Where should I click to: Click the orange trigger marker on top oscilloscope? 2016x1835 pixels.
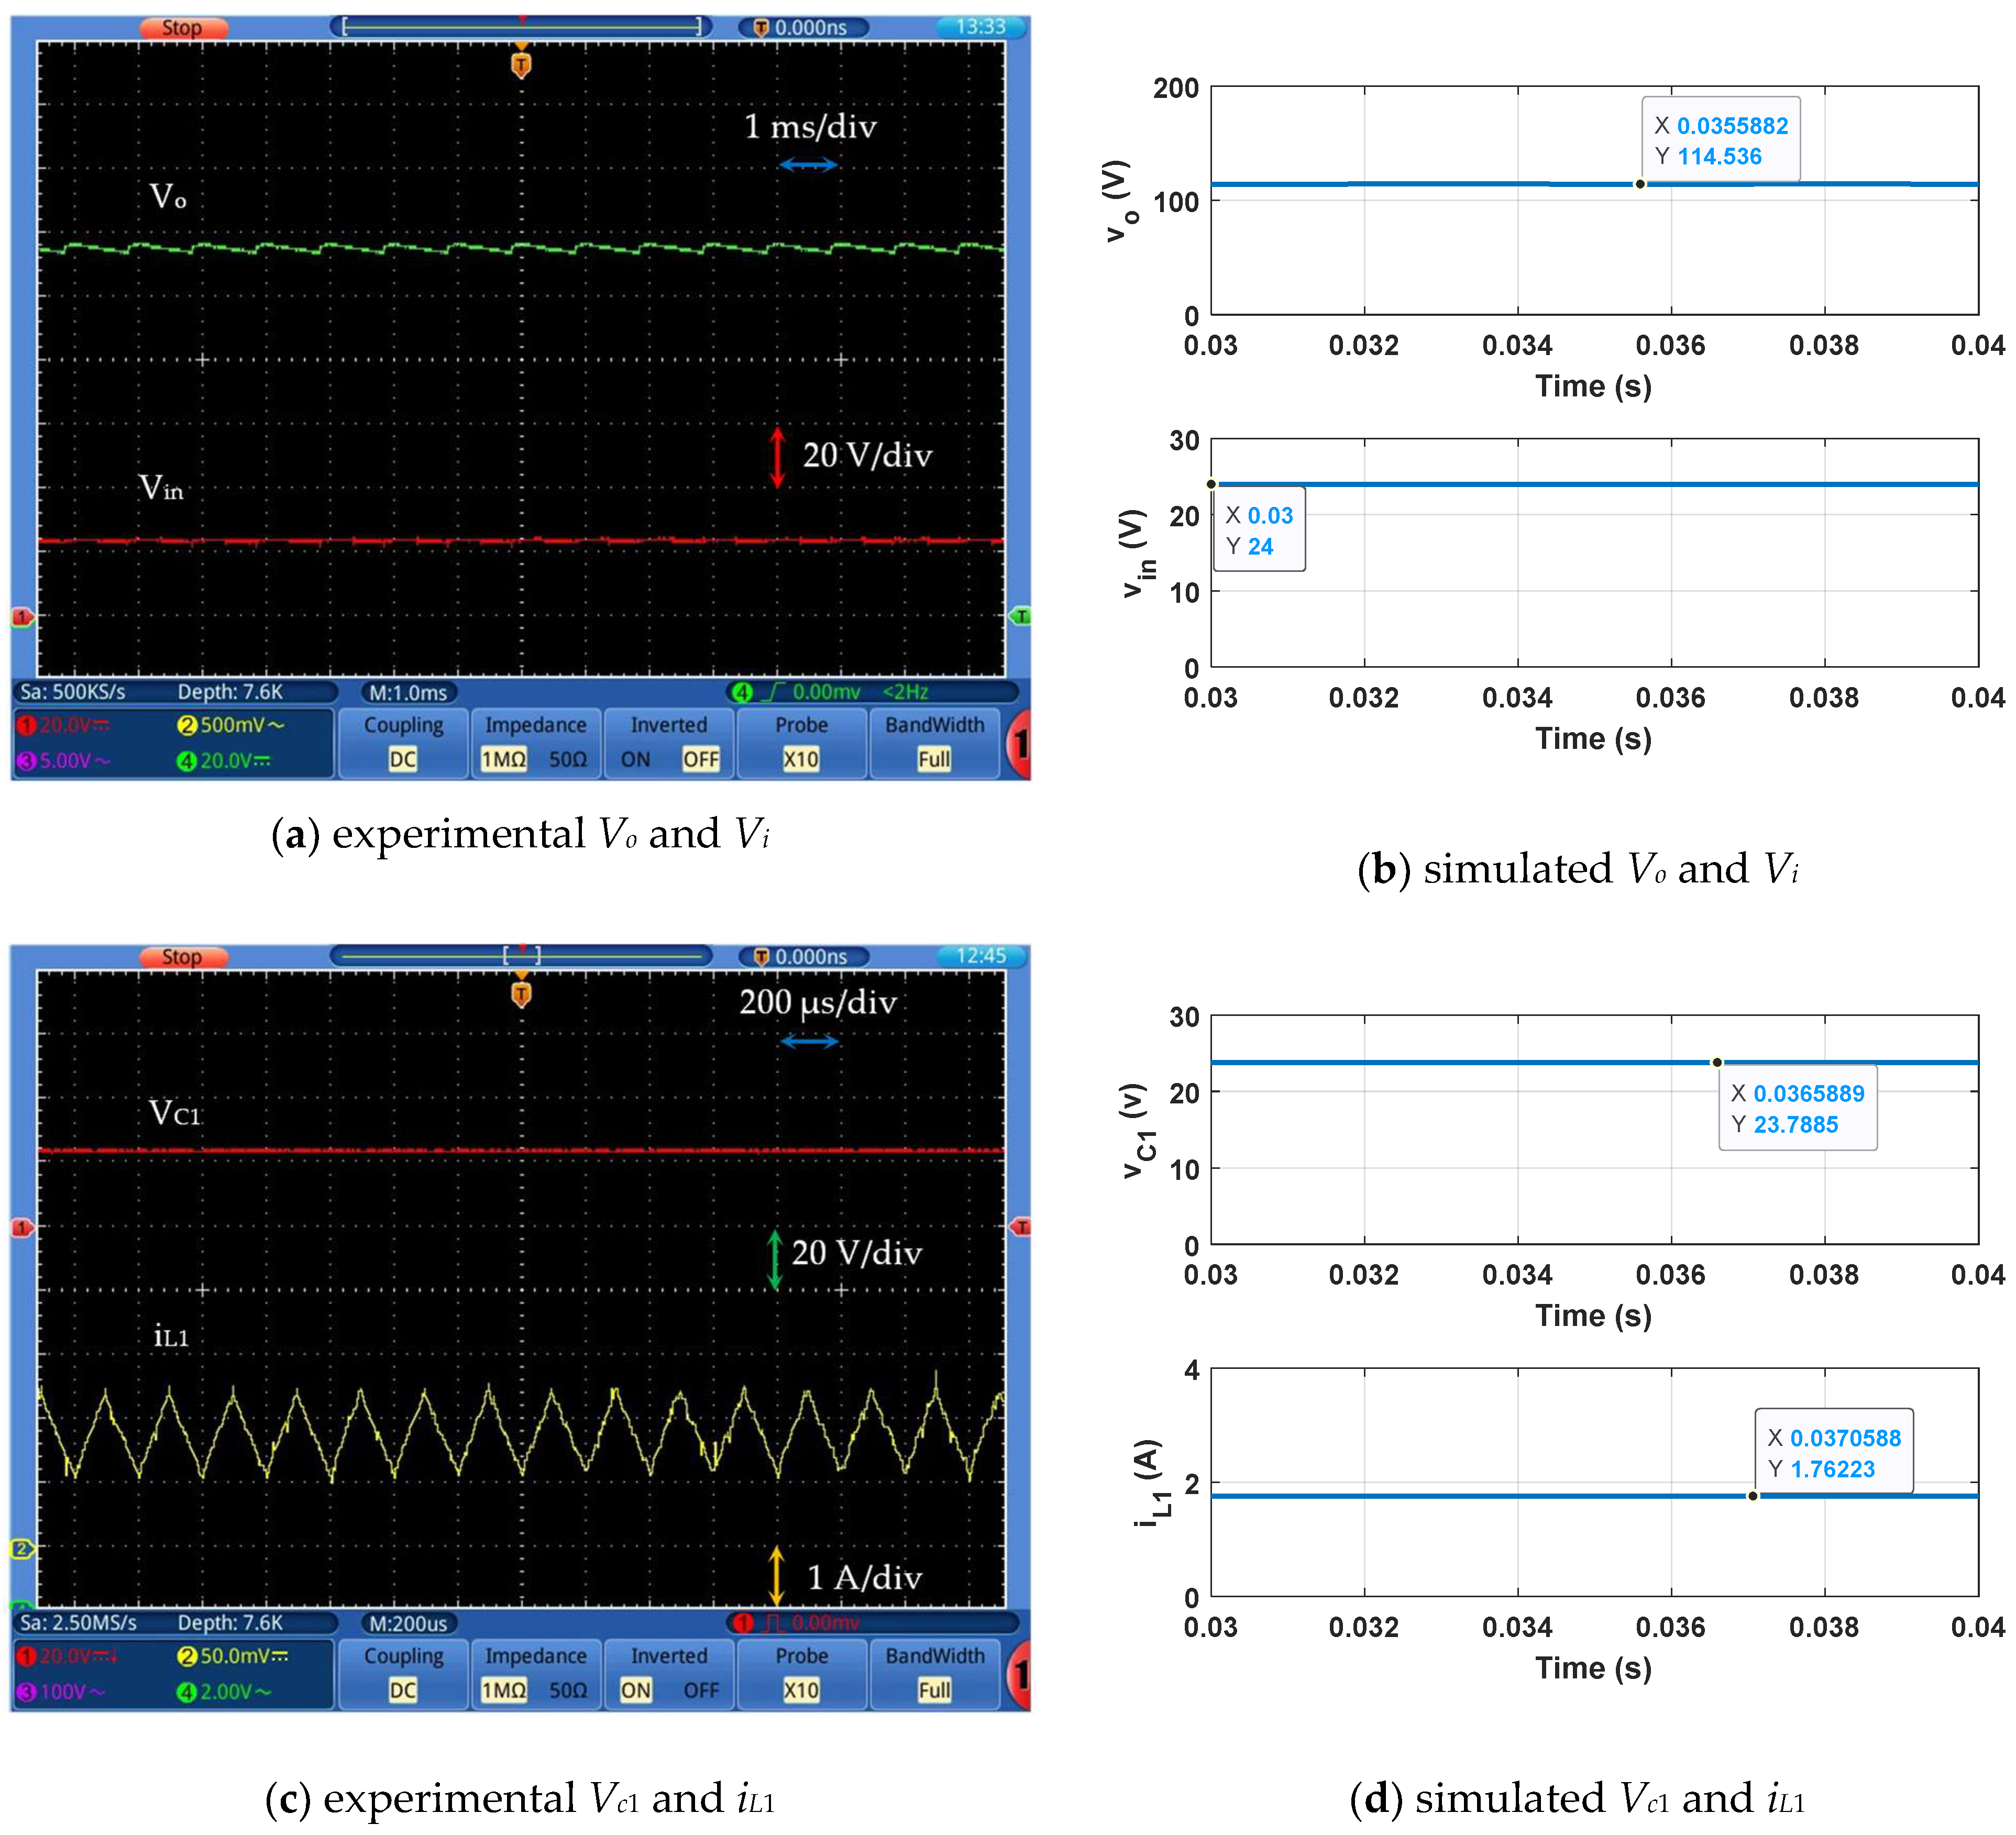point(521,66)
